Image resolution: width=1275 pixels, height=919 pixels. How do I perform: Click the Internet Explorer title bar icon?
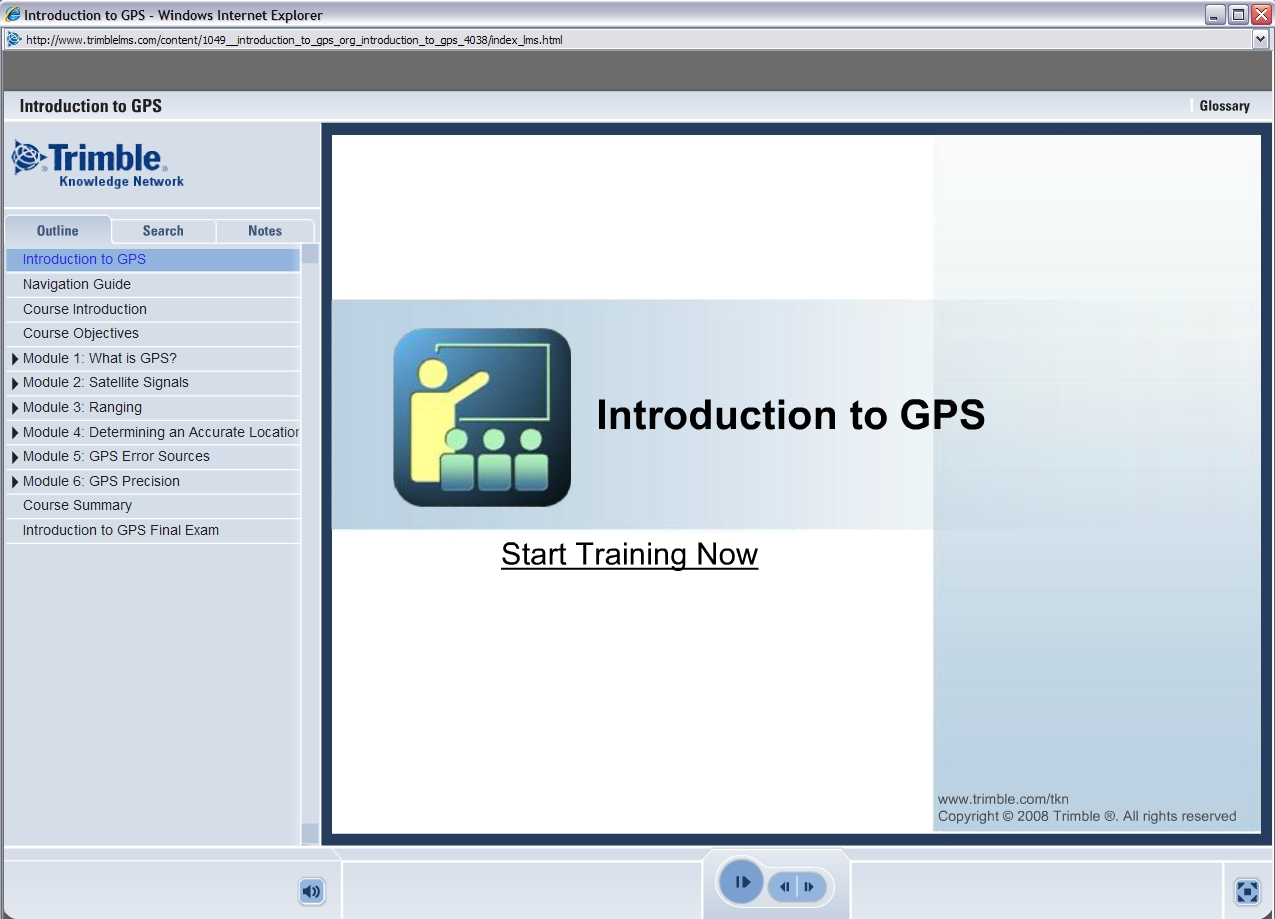pos(12,15)
